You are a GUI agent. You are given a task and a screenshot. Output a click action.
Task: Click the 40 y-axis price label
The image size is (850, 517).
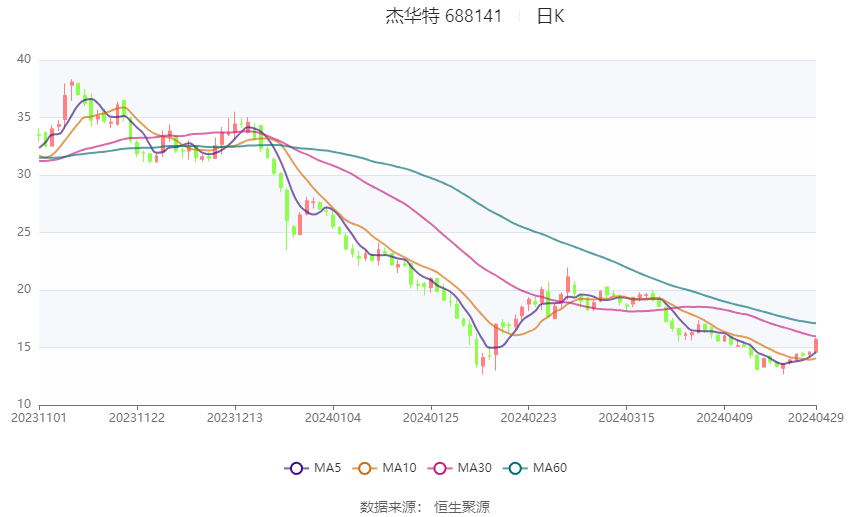coord(24,59)
